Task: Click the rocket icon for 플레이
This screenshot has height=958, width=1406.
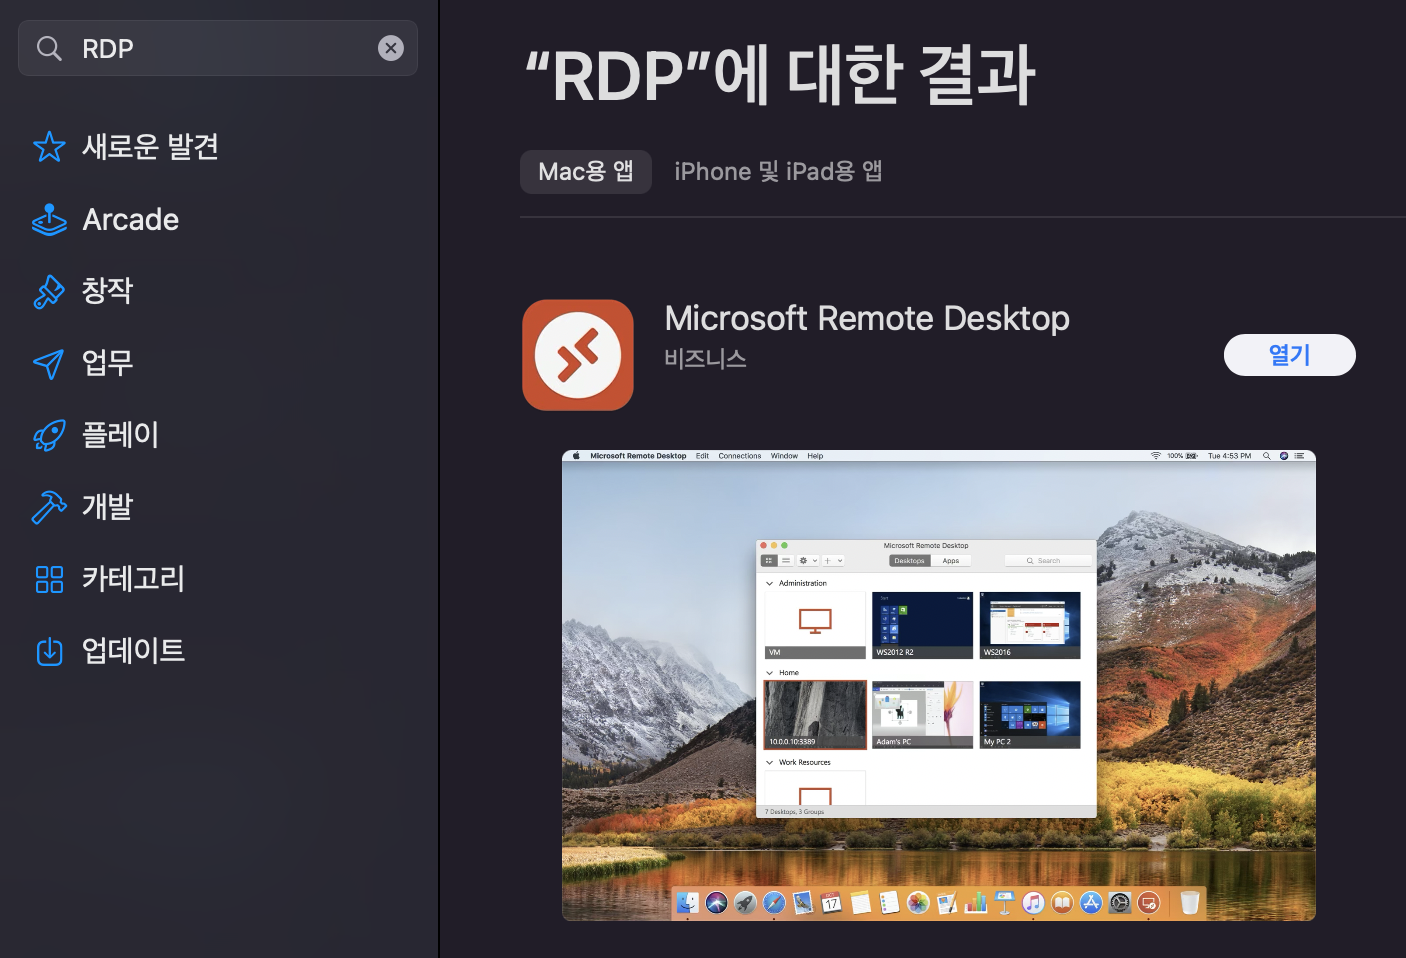Action: pos(49,435)
